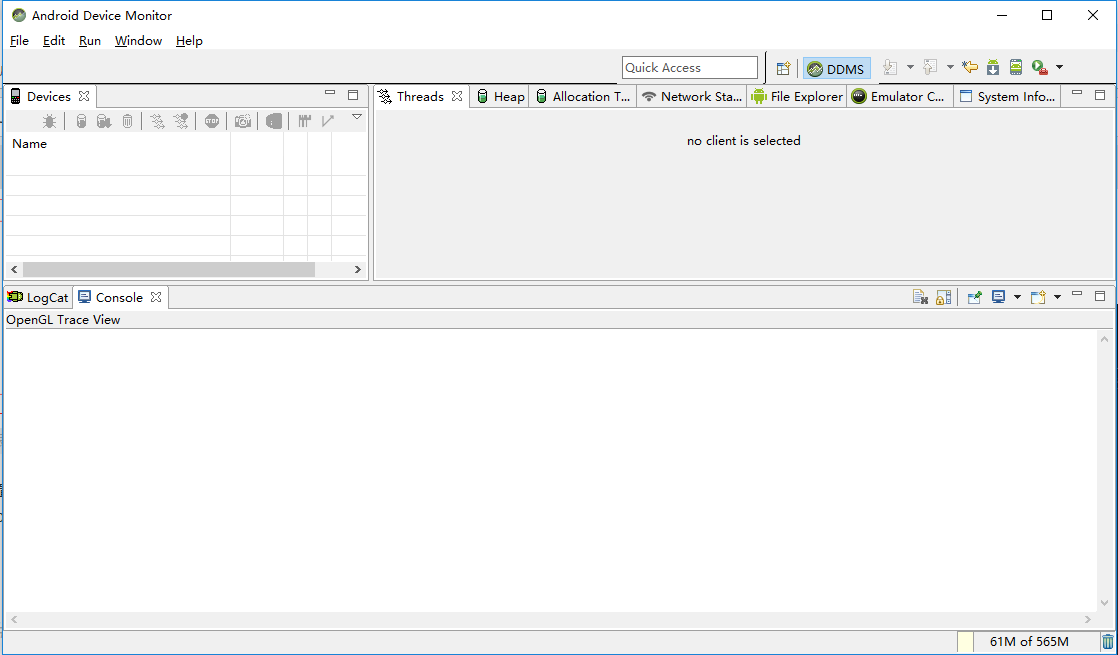The image size is (1118, 655).
Task: Click the Open Perspective icon
Action: click(784, 68)
